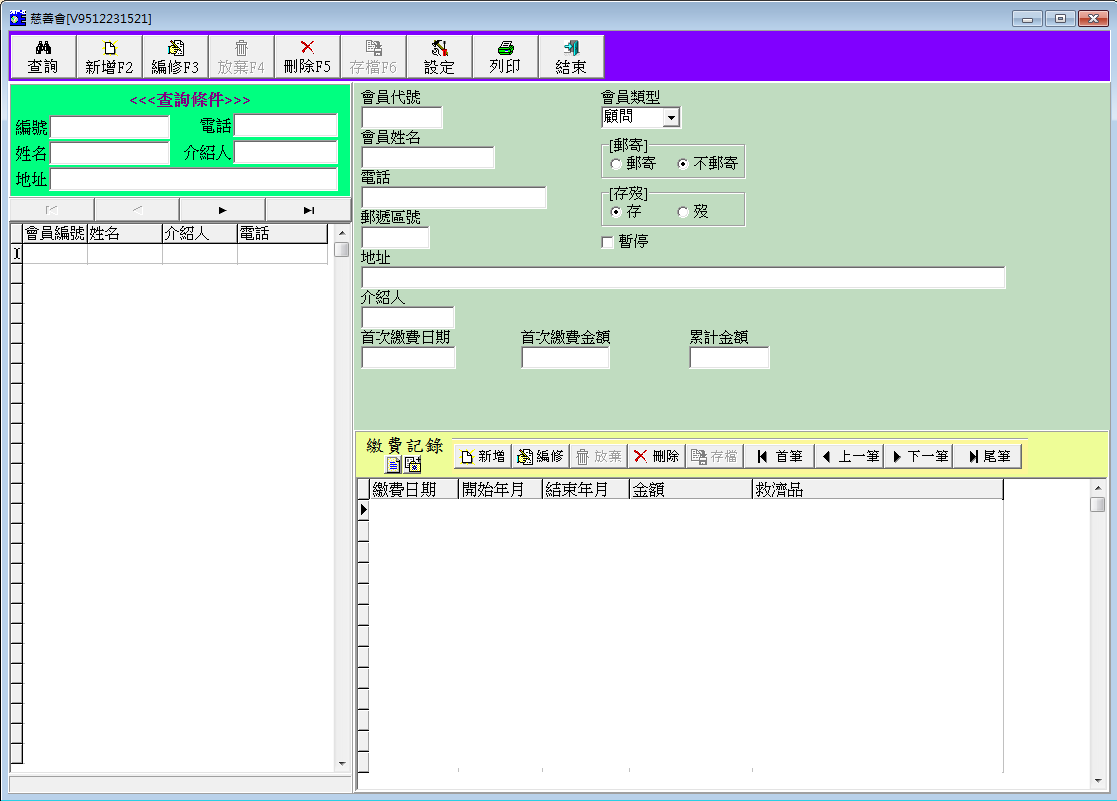Click the last-record arrow above member list

(x=308, y=210)
